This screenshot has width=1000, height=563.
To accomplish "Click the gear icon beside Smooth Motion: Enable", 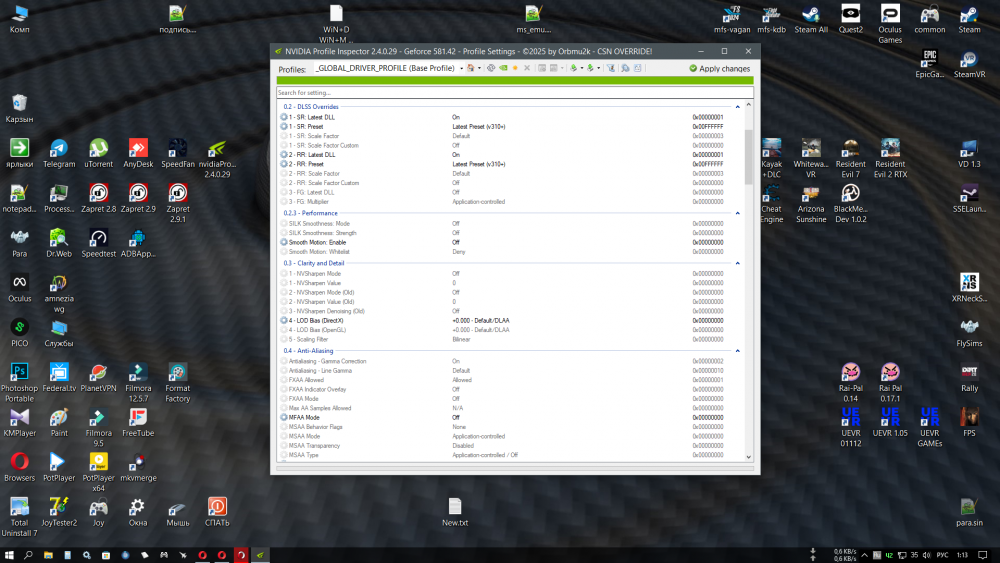I will click(x=284, y=242).
